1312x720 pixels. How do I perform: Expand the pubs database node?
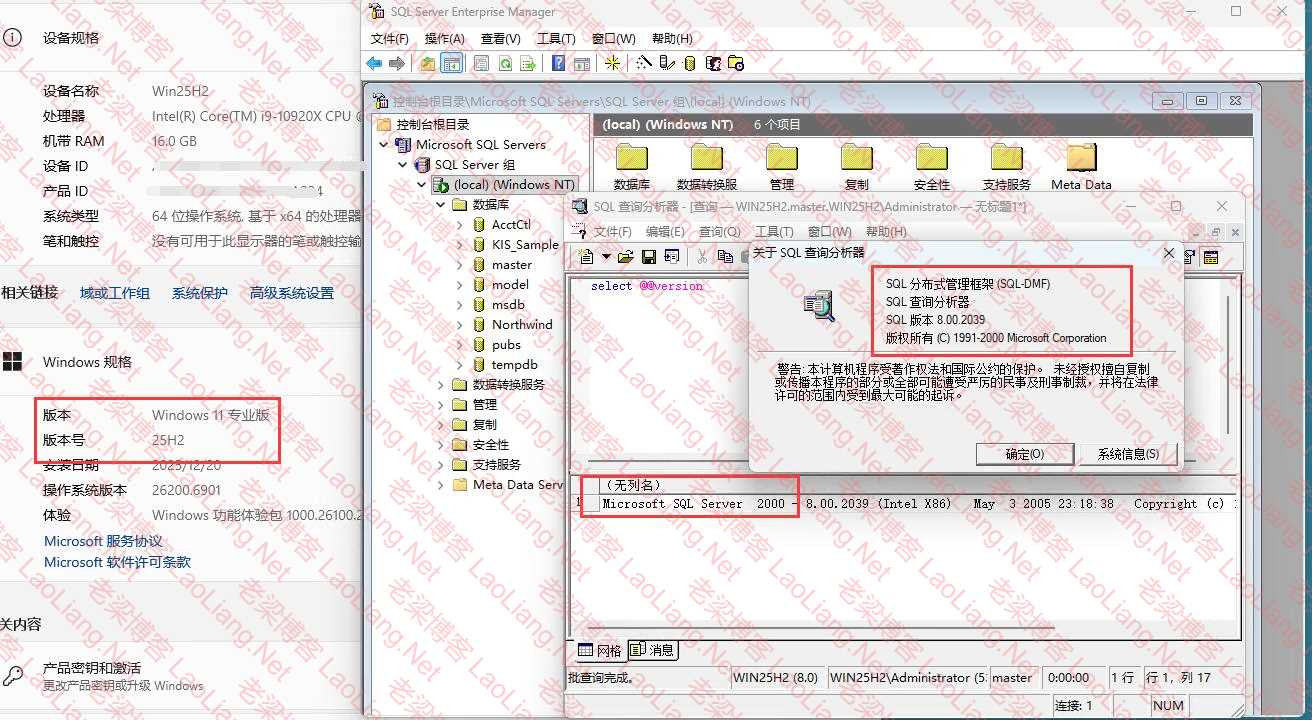tap(459, 345)
